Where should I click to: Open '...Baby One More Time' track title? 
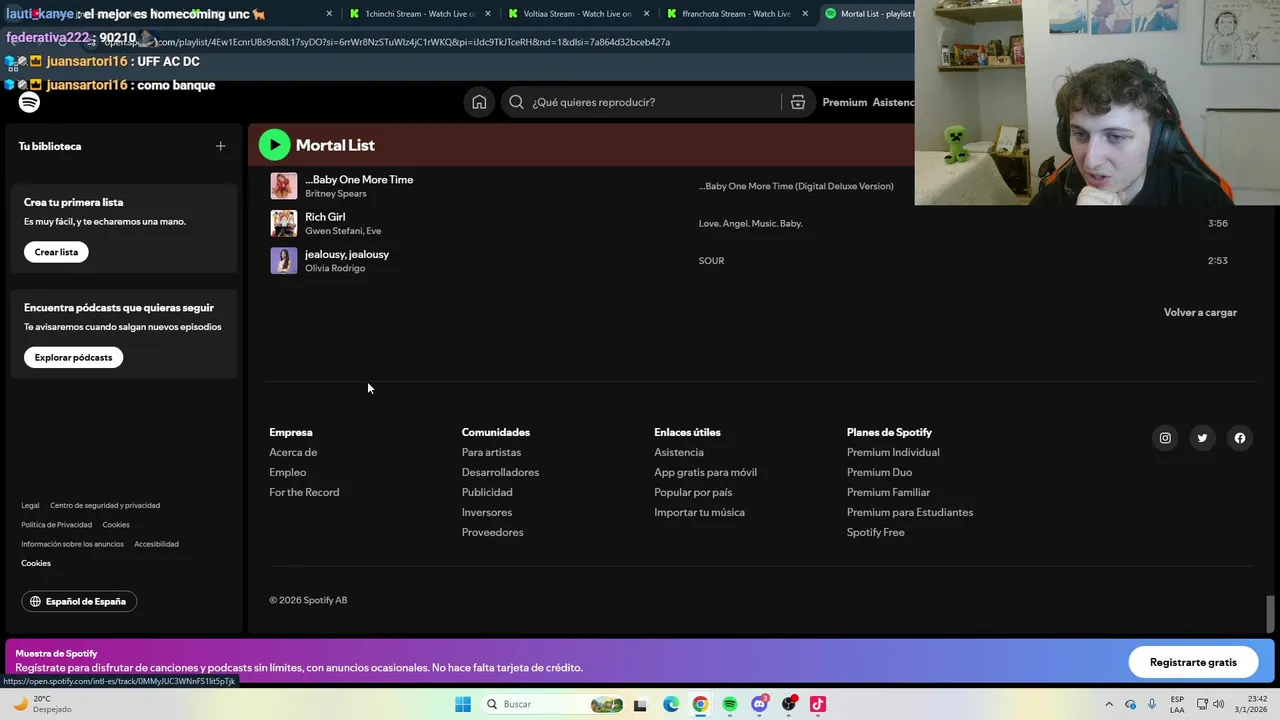(359, 180)
